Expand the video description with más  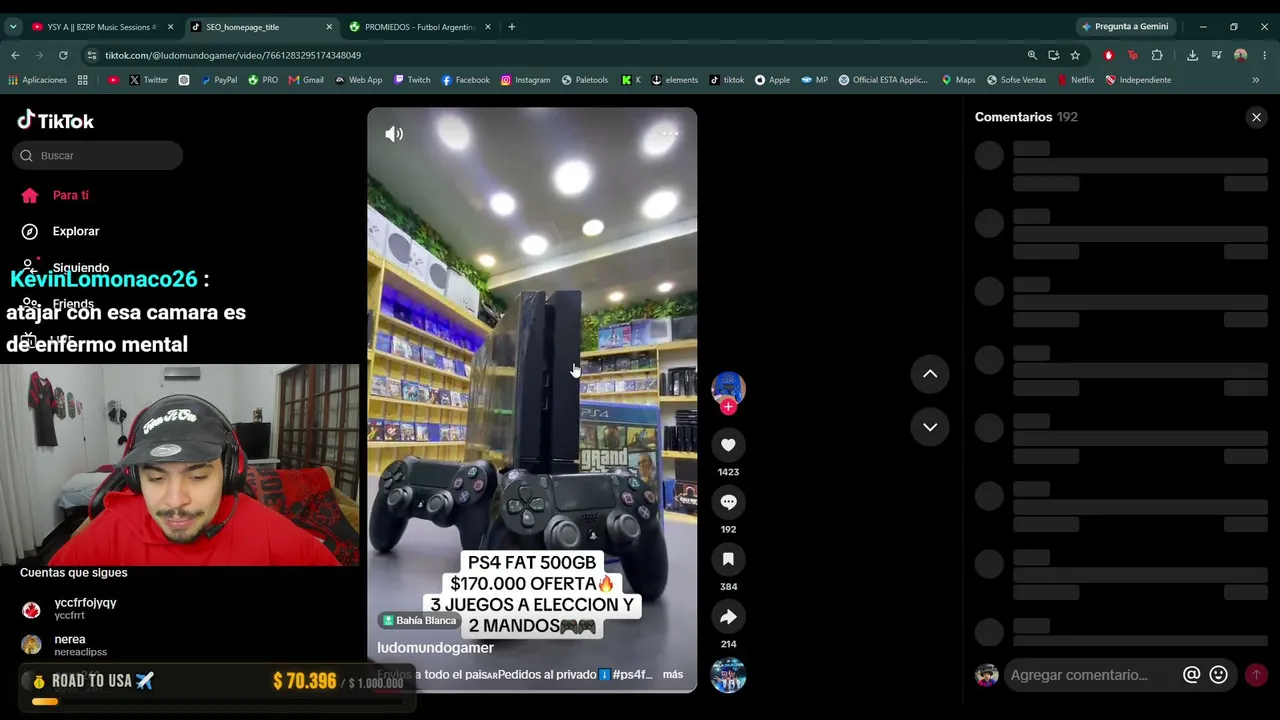coord(673,674)
